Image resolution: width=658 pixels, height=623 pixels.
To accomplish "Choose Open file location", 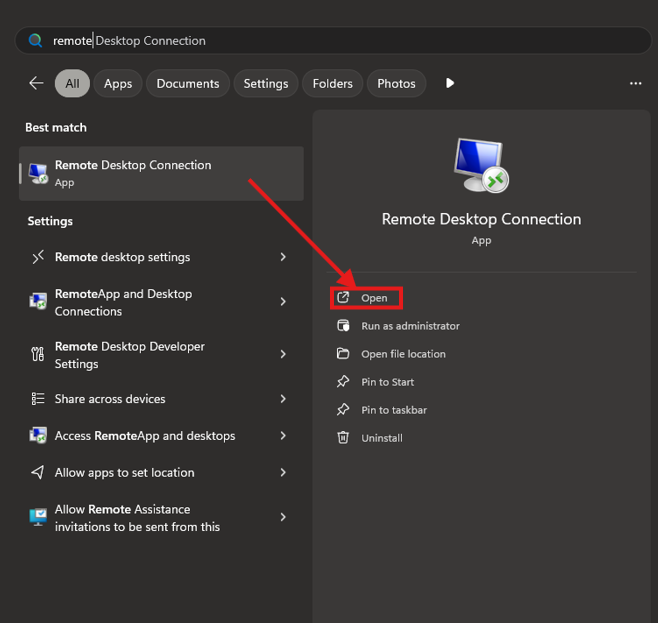I will tap(403, 354).
